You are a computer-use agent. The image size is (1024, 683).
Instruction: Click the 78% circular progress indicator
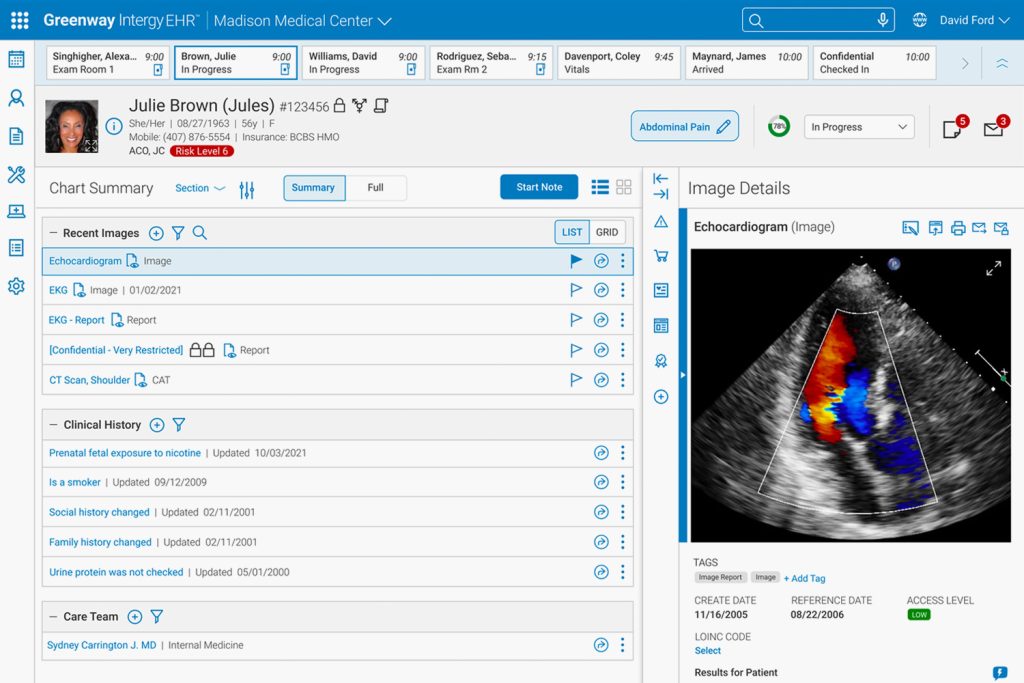(778, 127)
